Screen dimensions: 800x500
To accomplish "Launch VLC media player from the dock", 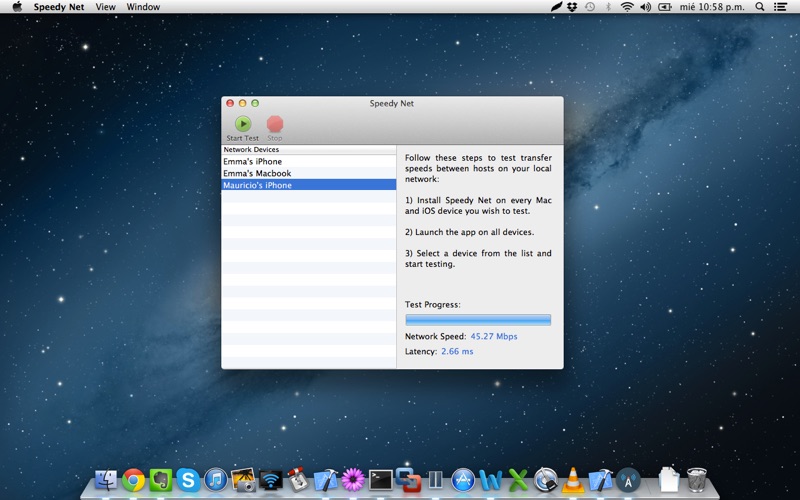I will (x=573, y=480).
